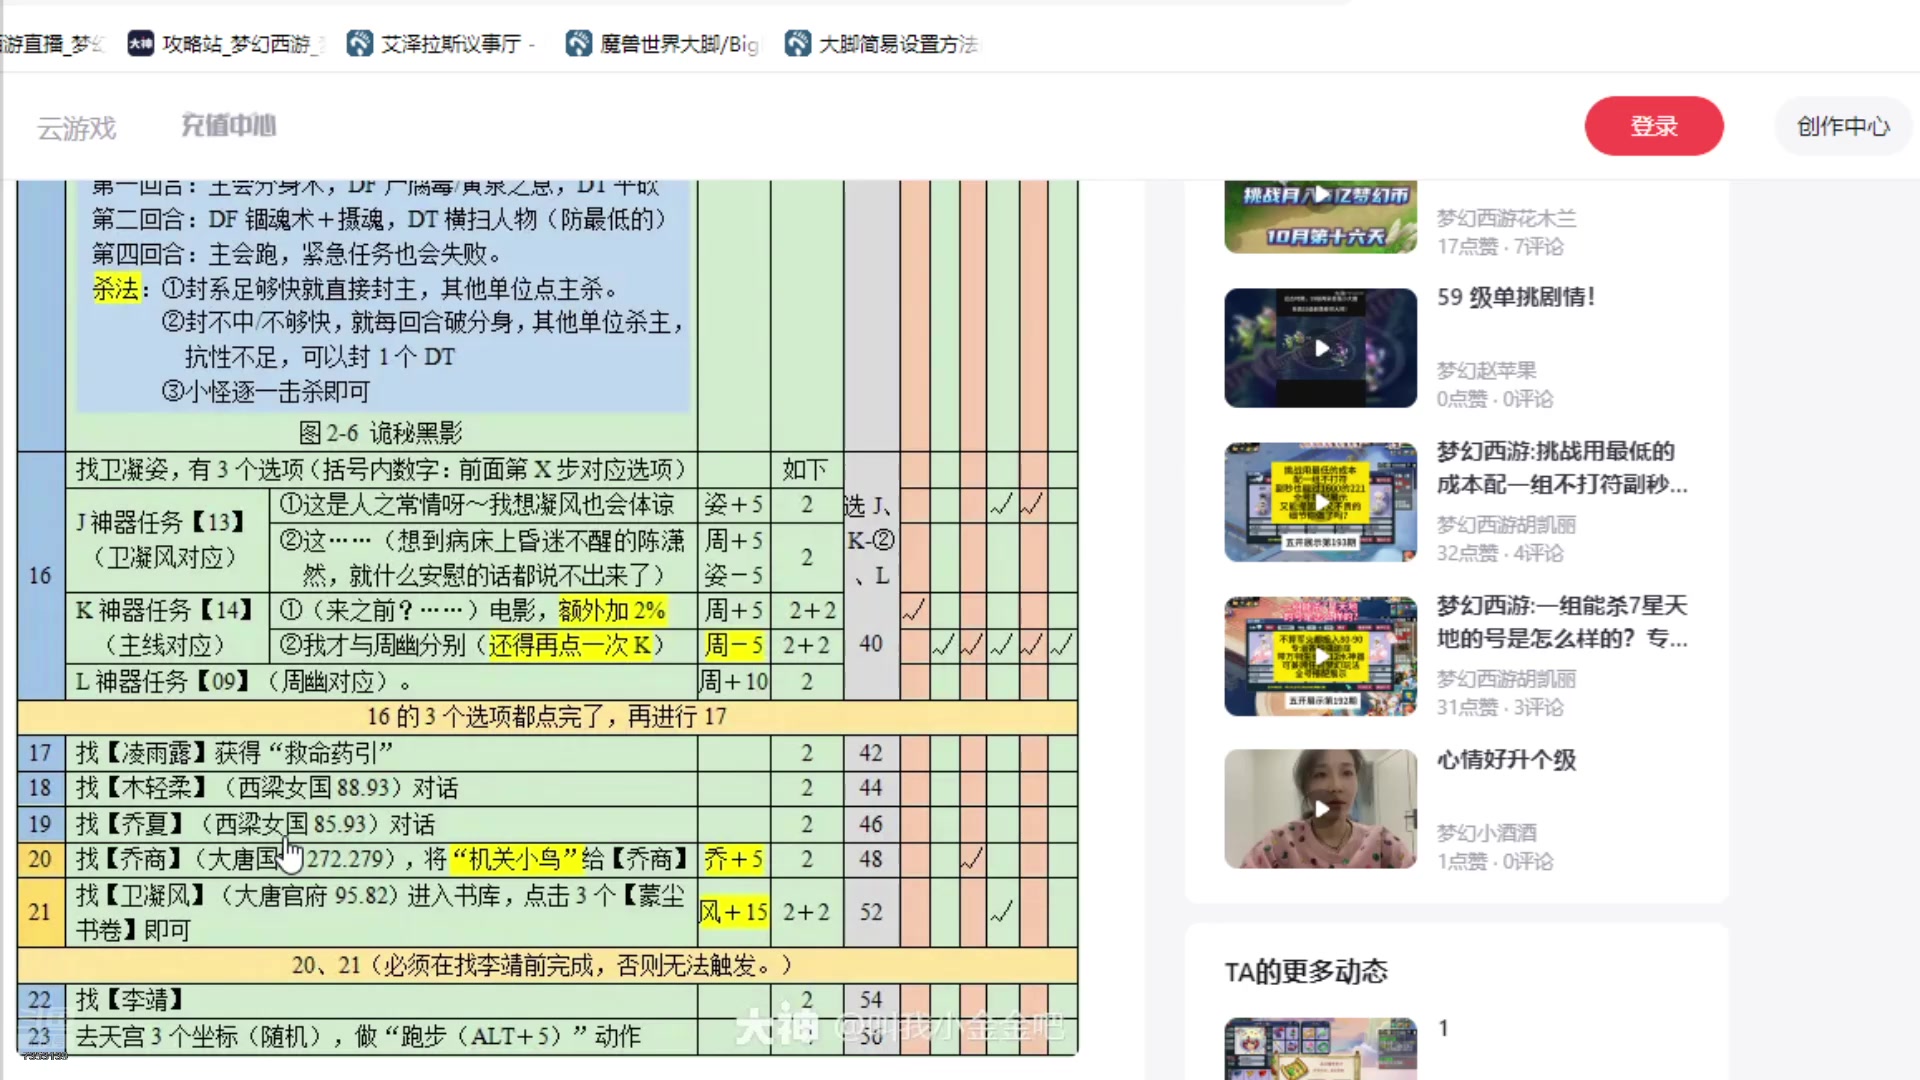
Task: Click row 21 找【卫凝风】进入书库 text
Action: [381, 912]
